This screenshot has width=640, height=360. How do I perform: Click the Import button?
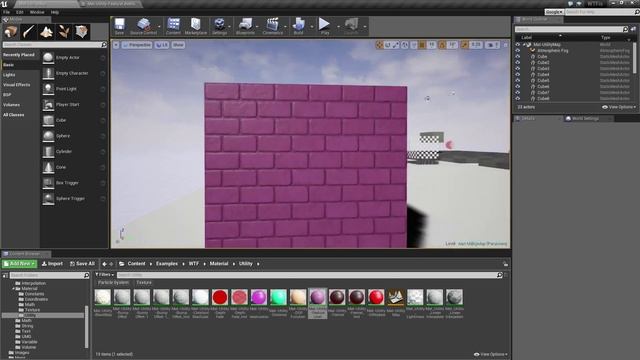(52, 264)
